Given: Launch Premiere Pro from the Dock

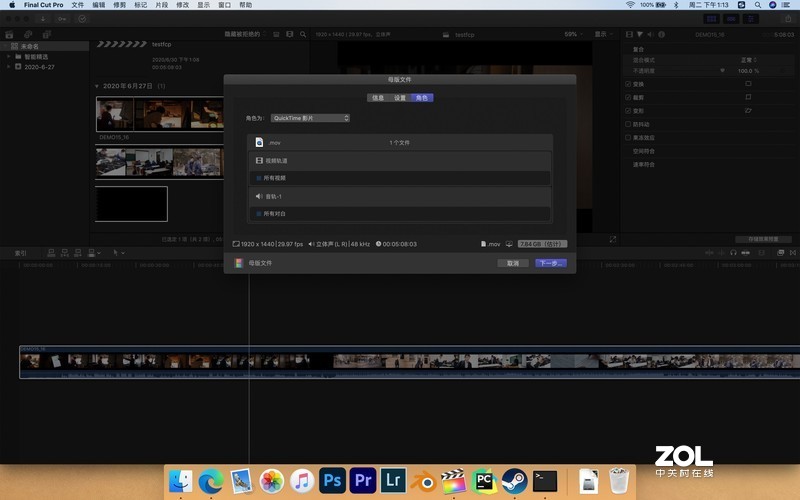Looking at the screenshot, I should click(363, 481).
